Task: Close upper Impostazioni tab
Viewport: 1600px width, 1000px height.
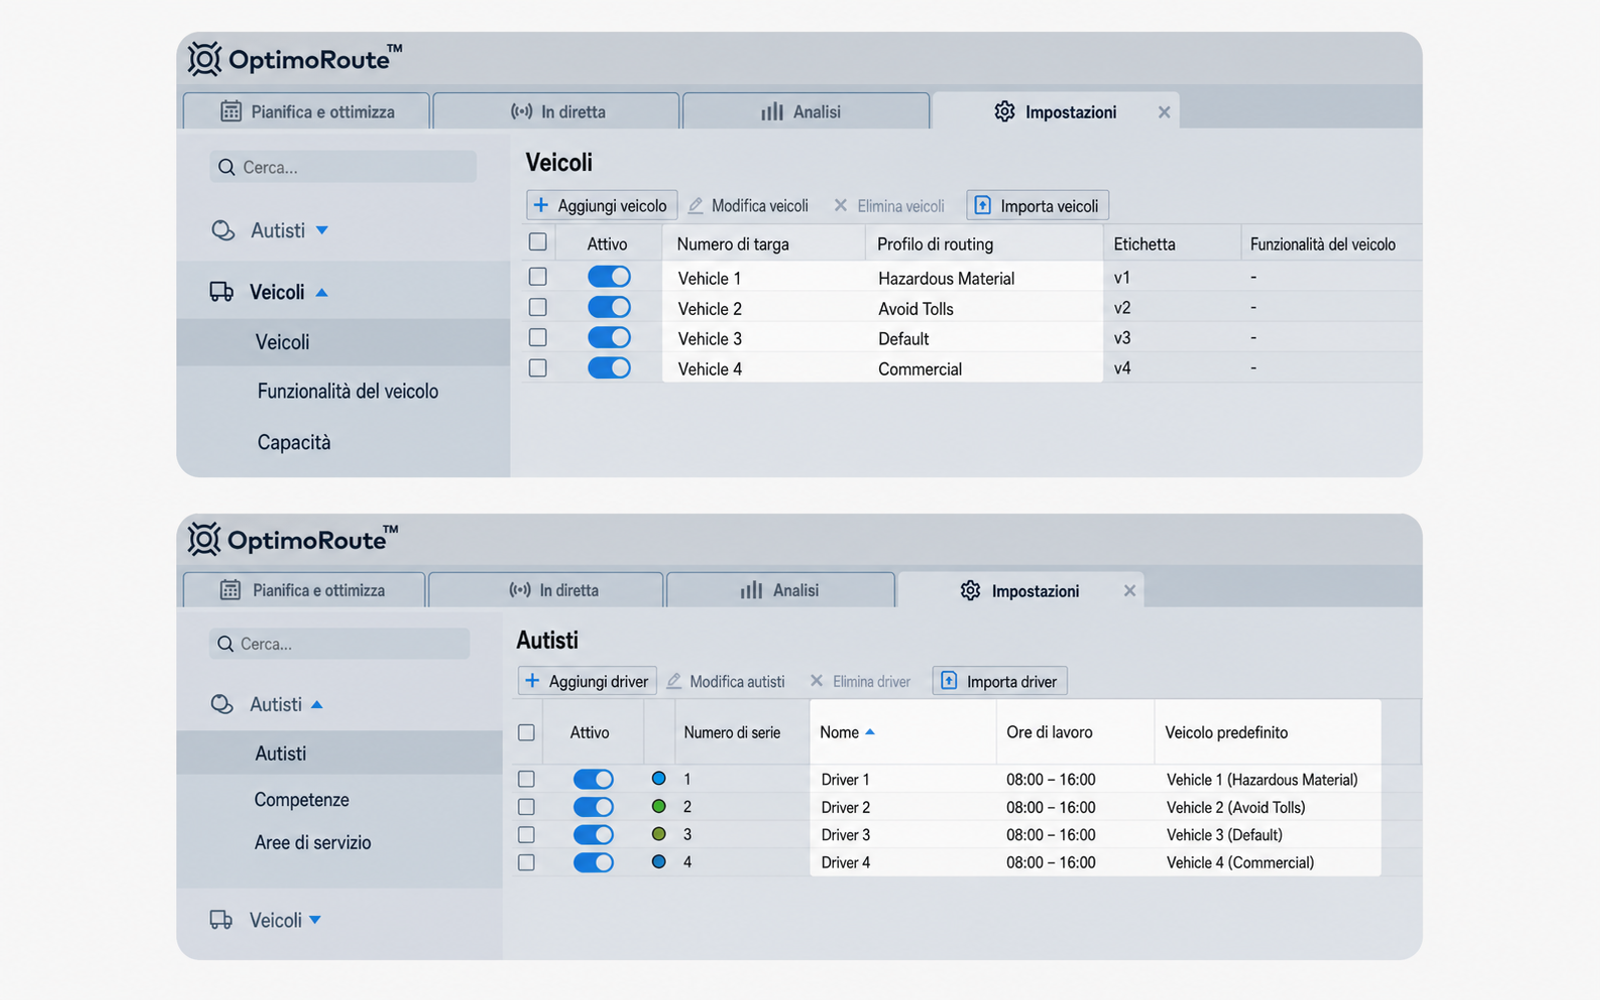Action: click(1164, 112)
